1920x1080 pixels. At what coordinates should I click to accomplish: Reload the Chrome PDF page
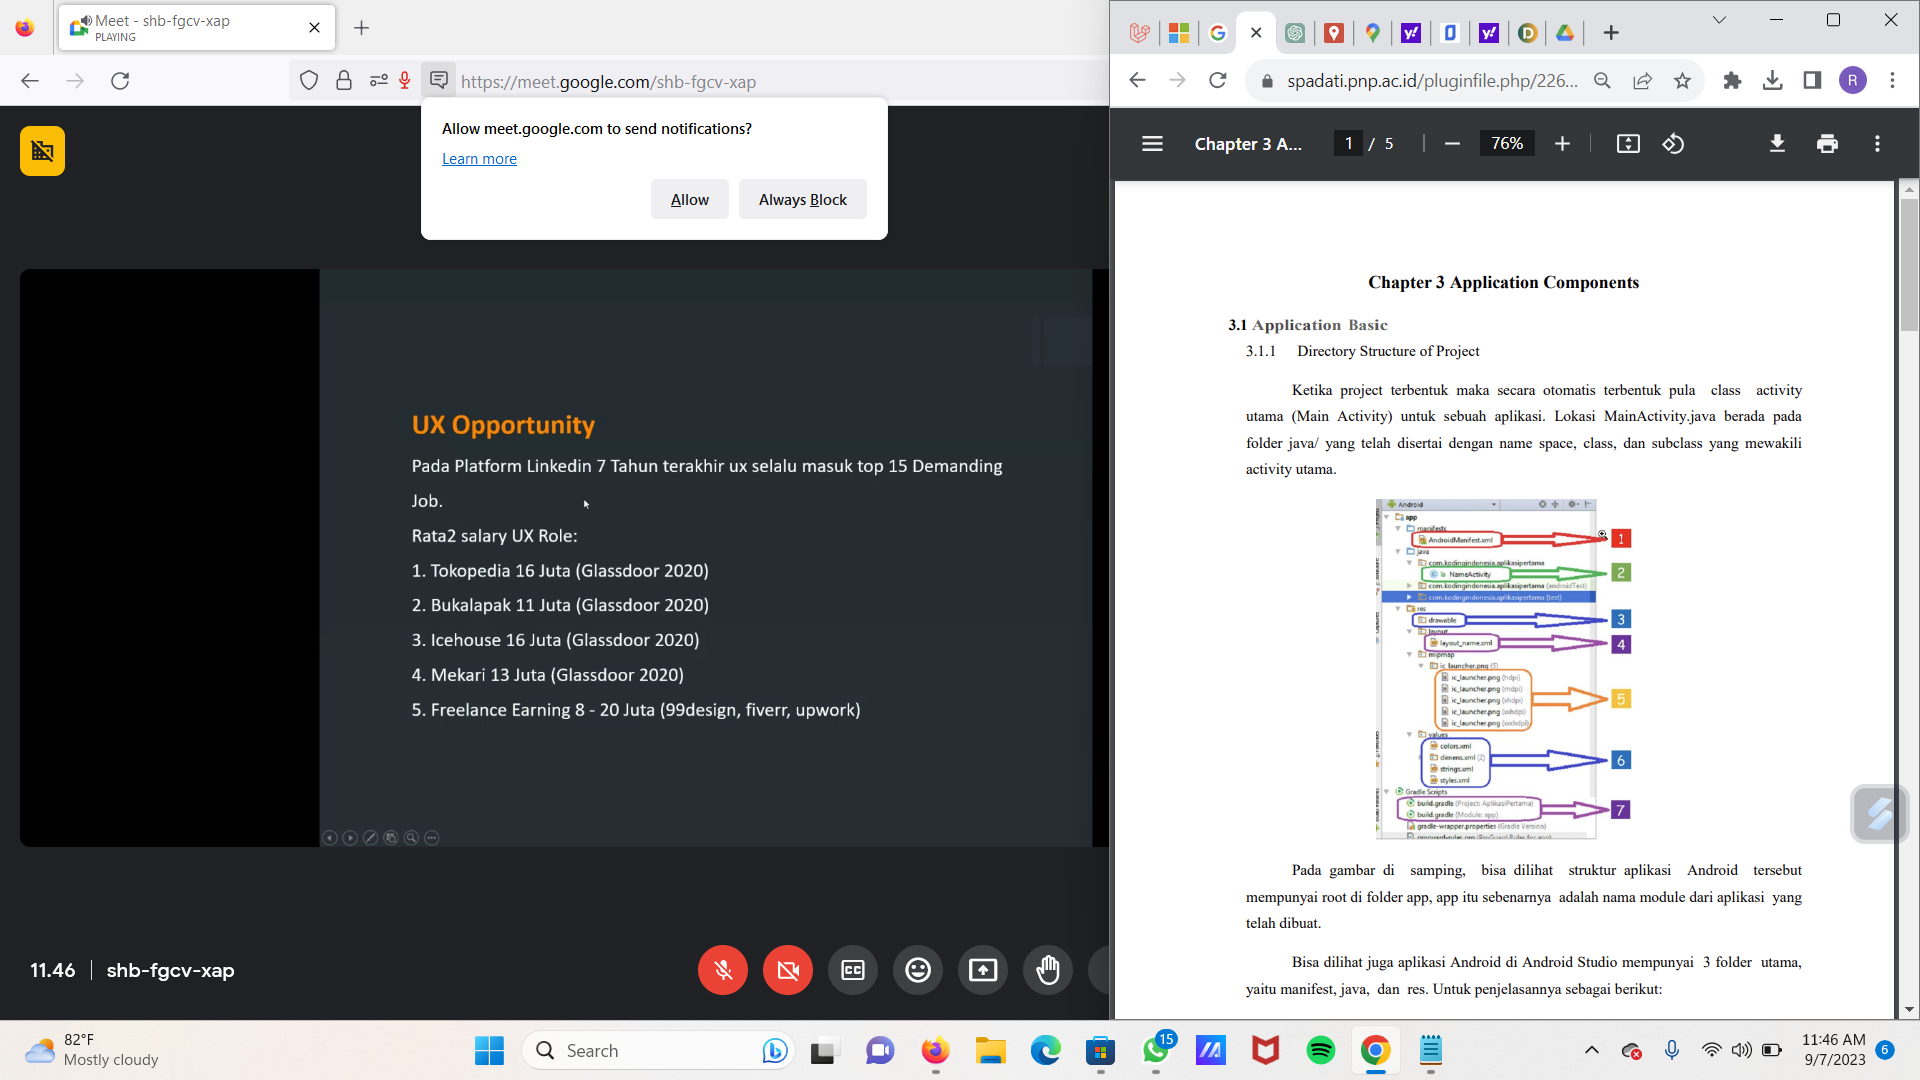(1217, 81)
